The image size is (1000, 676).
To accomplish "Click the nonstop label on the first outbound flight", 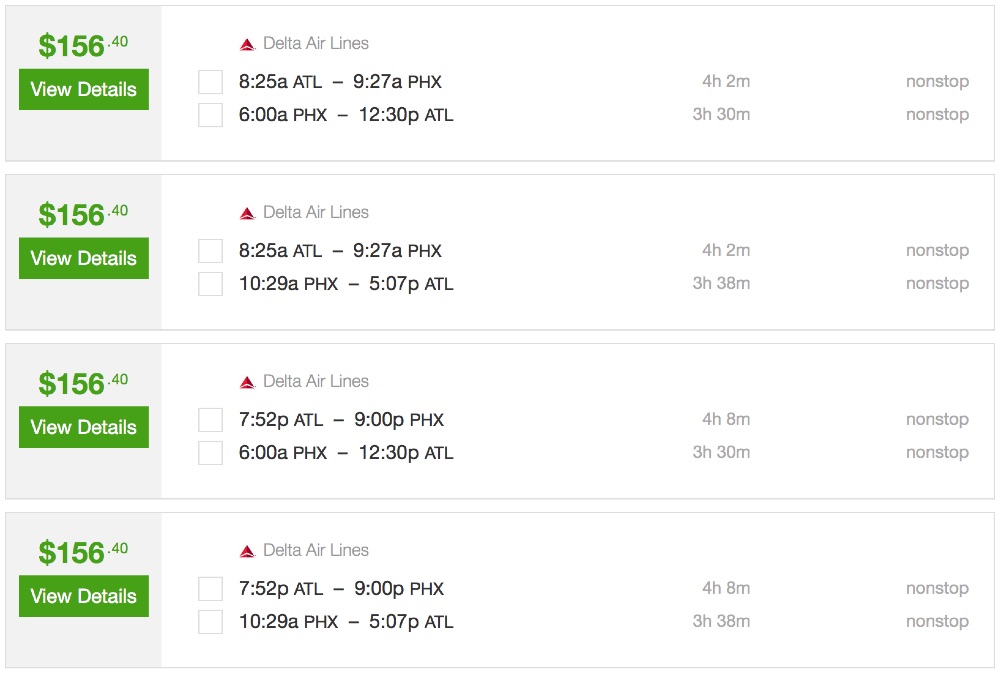I will pyautogui.click(x=937, y=81).
